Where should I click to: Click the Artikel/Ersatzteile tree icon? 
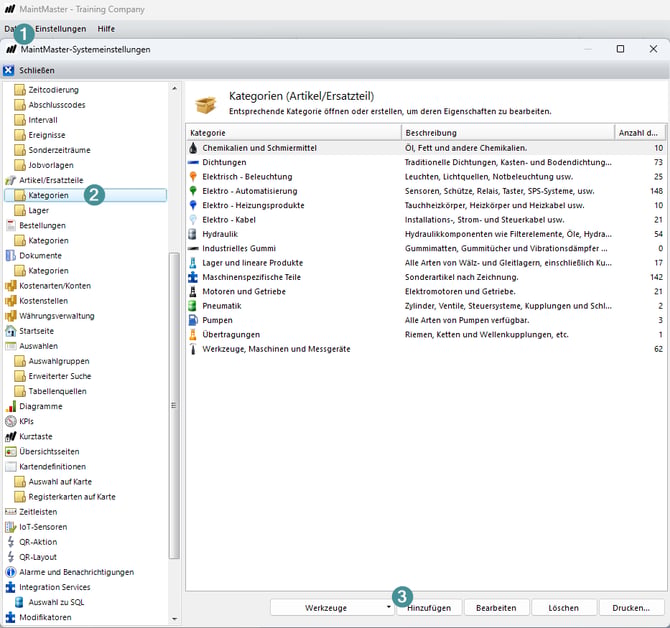pyautogui.click(x=11, y=180)
